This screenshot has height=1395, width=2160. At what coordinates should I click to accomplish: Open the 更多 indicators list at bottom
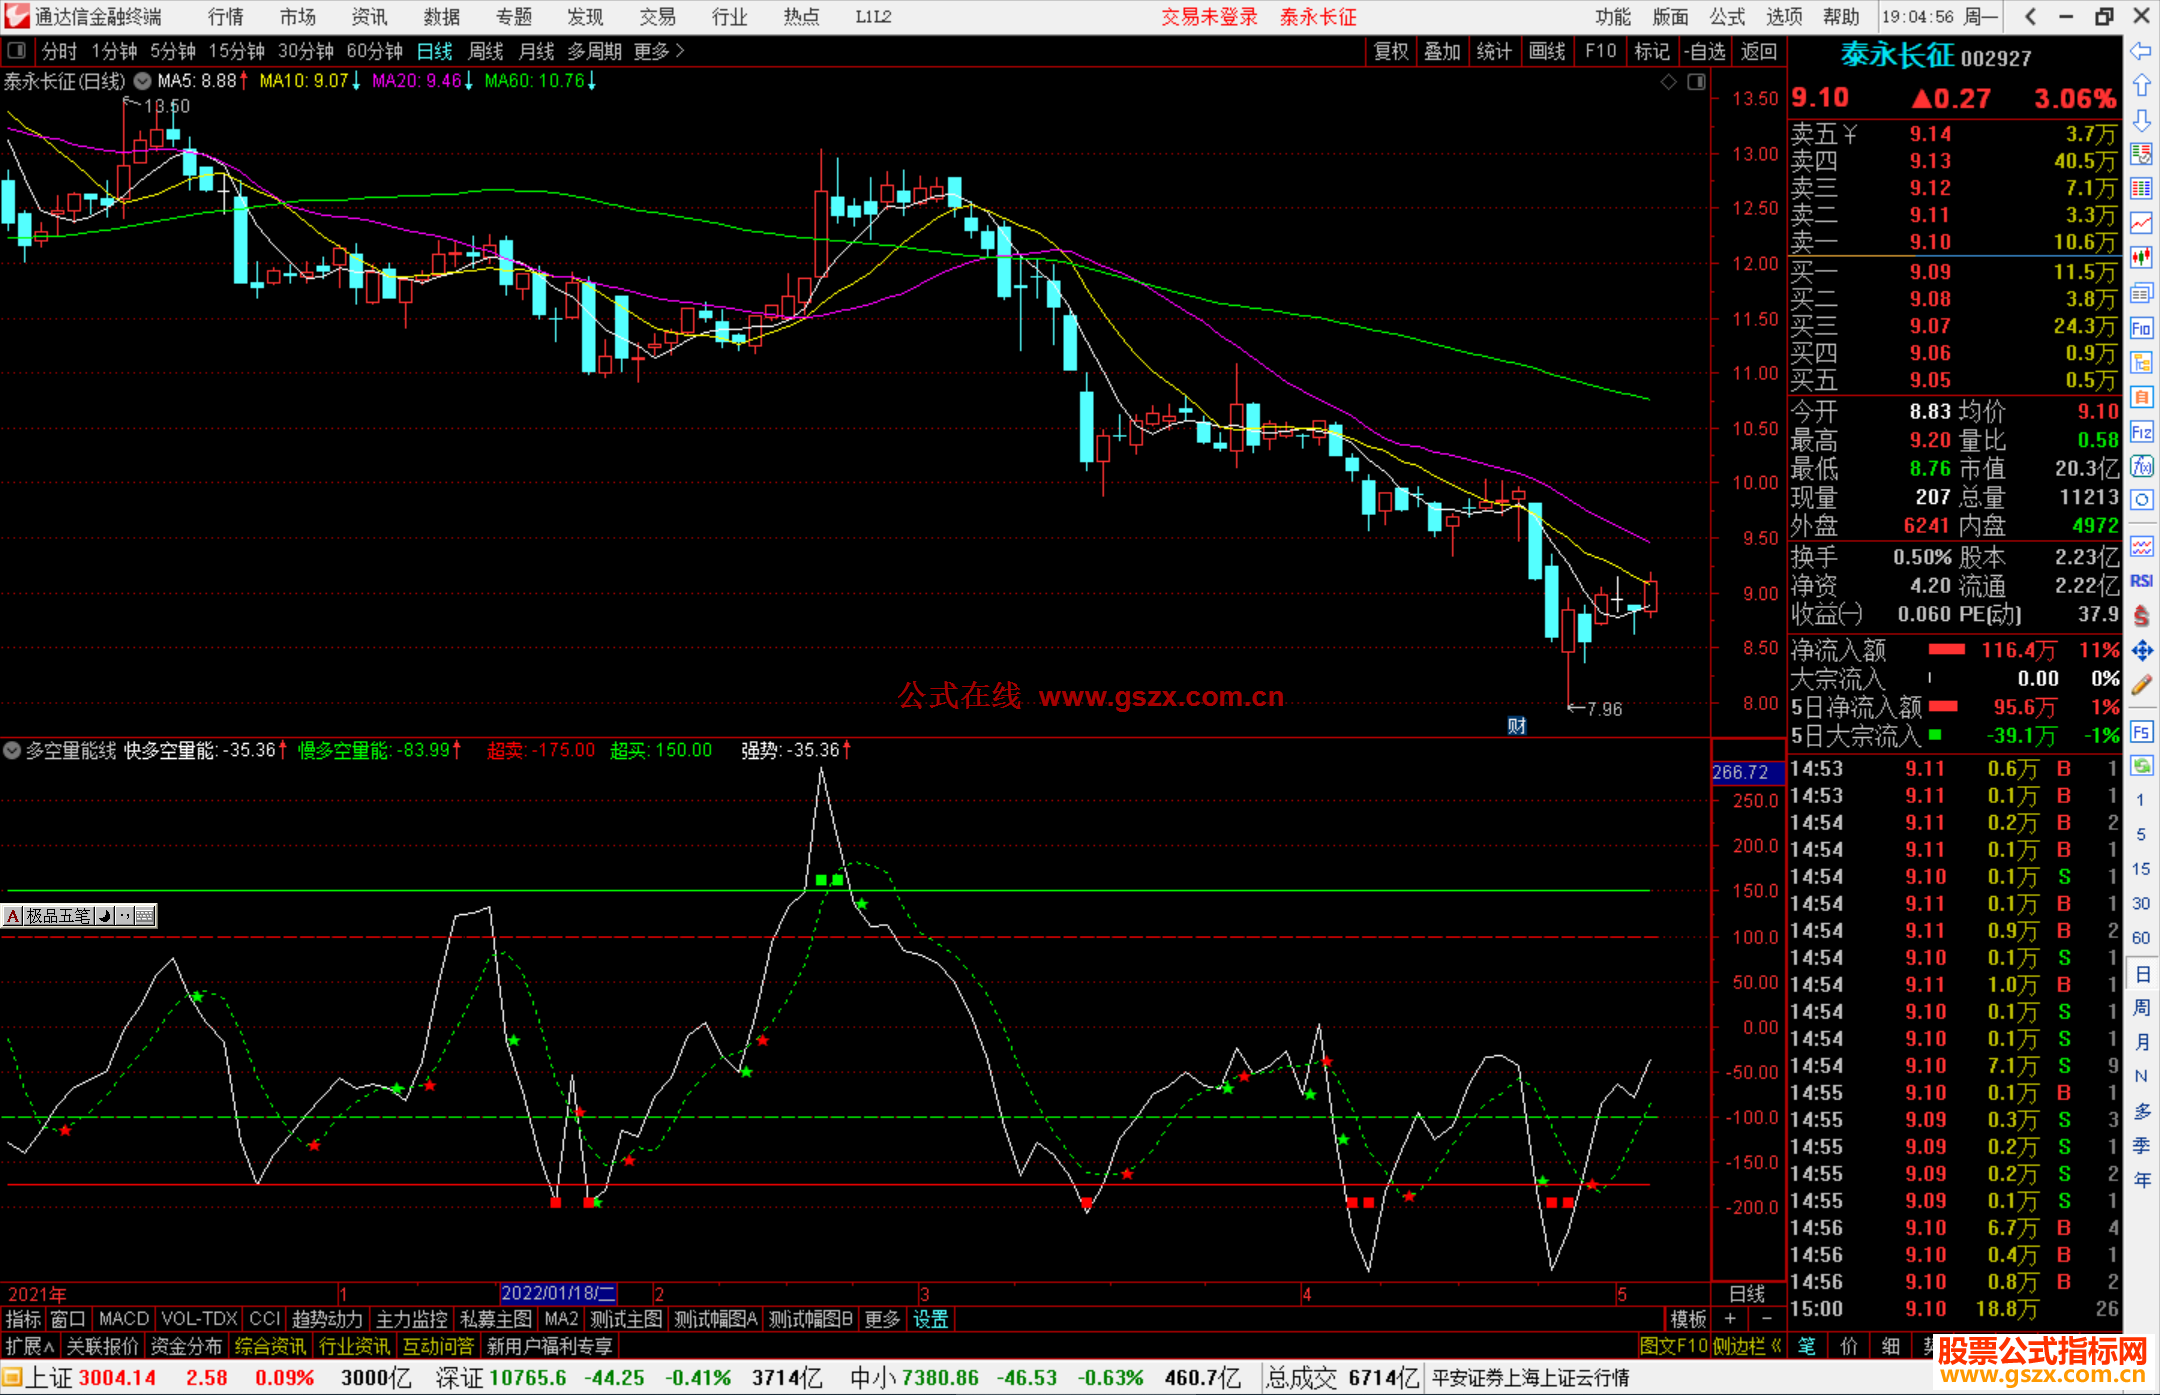coord(882,1319)
